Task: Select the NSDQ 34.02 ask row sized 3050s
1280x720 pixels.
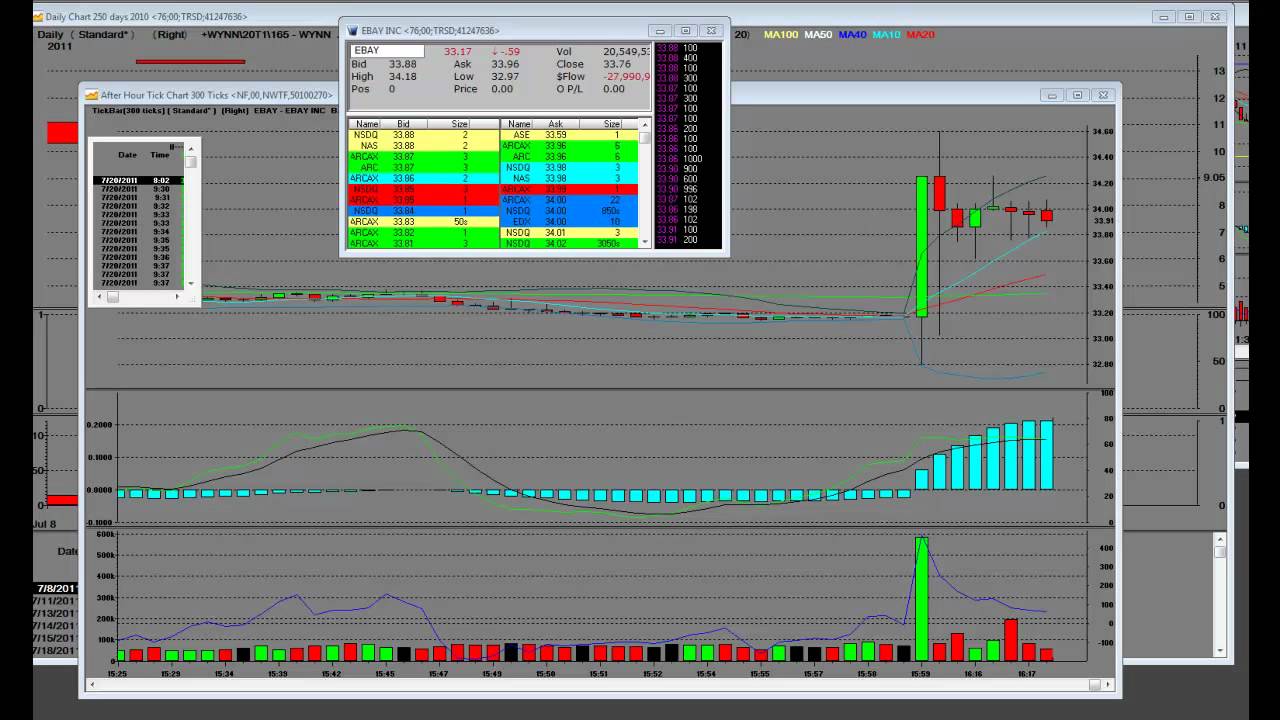Action: [x=570, y=244]
